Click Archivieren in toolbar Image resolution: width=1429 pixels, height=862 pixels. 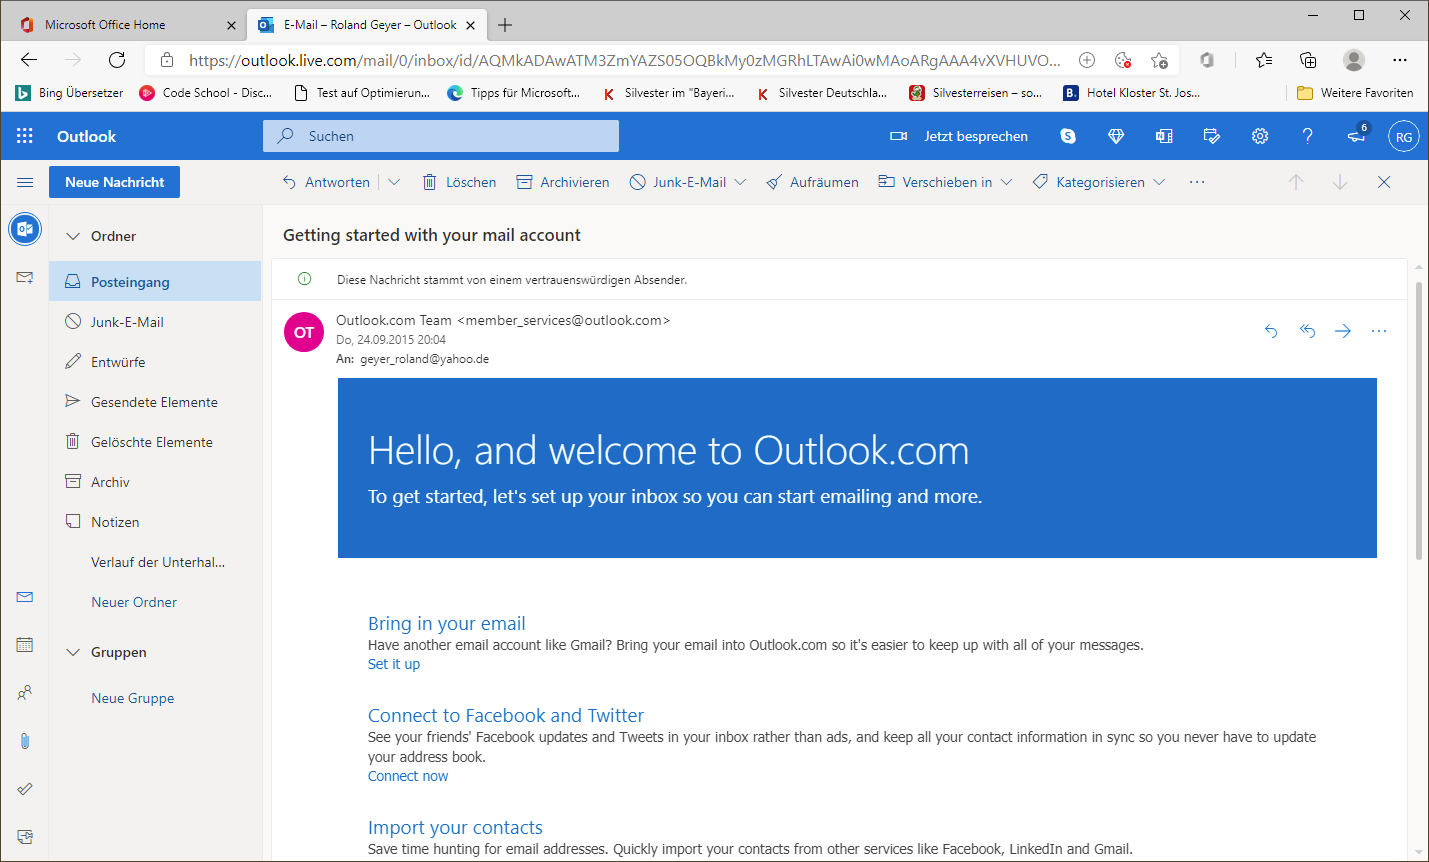pos(563,182)
